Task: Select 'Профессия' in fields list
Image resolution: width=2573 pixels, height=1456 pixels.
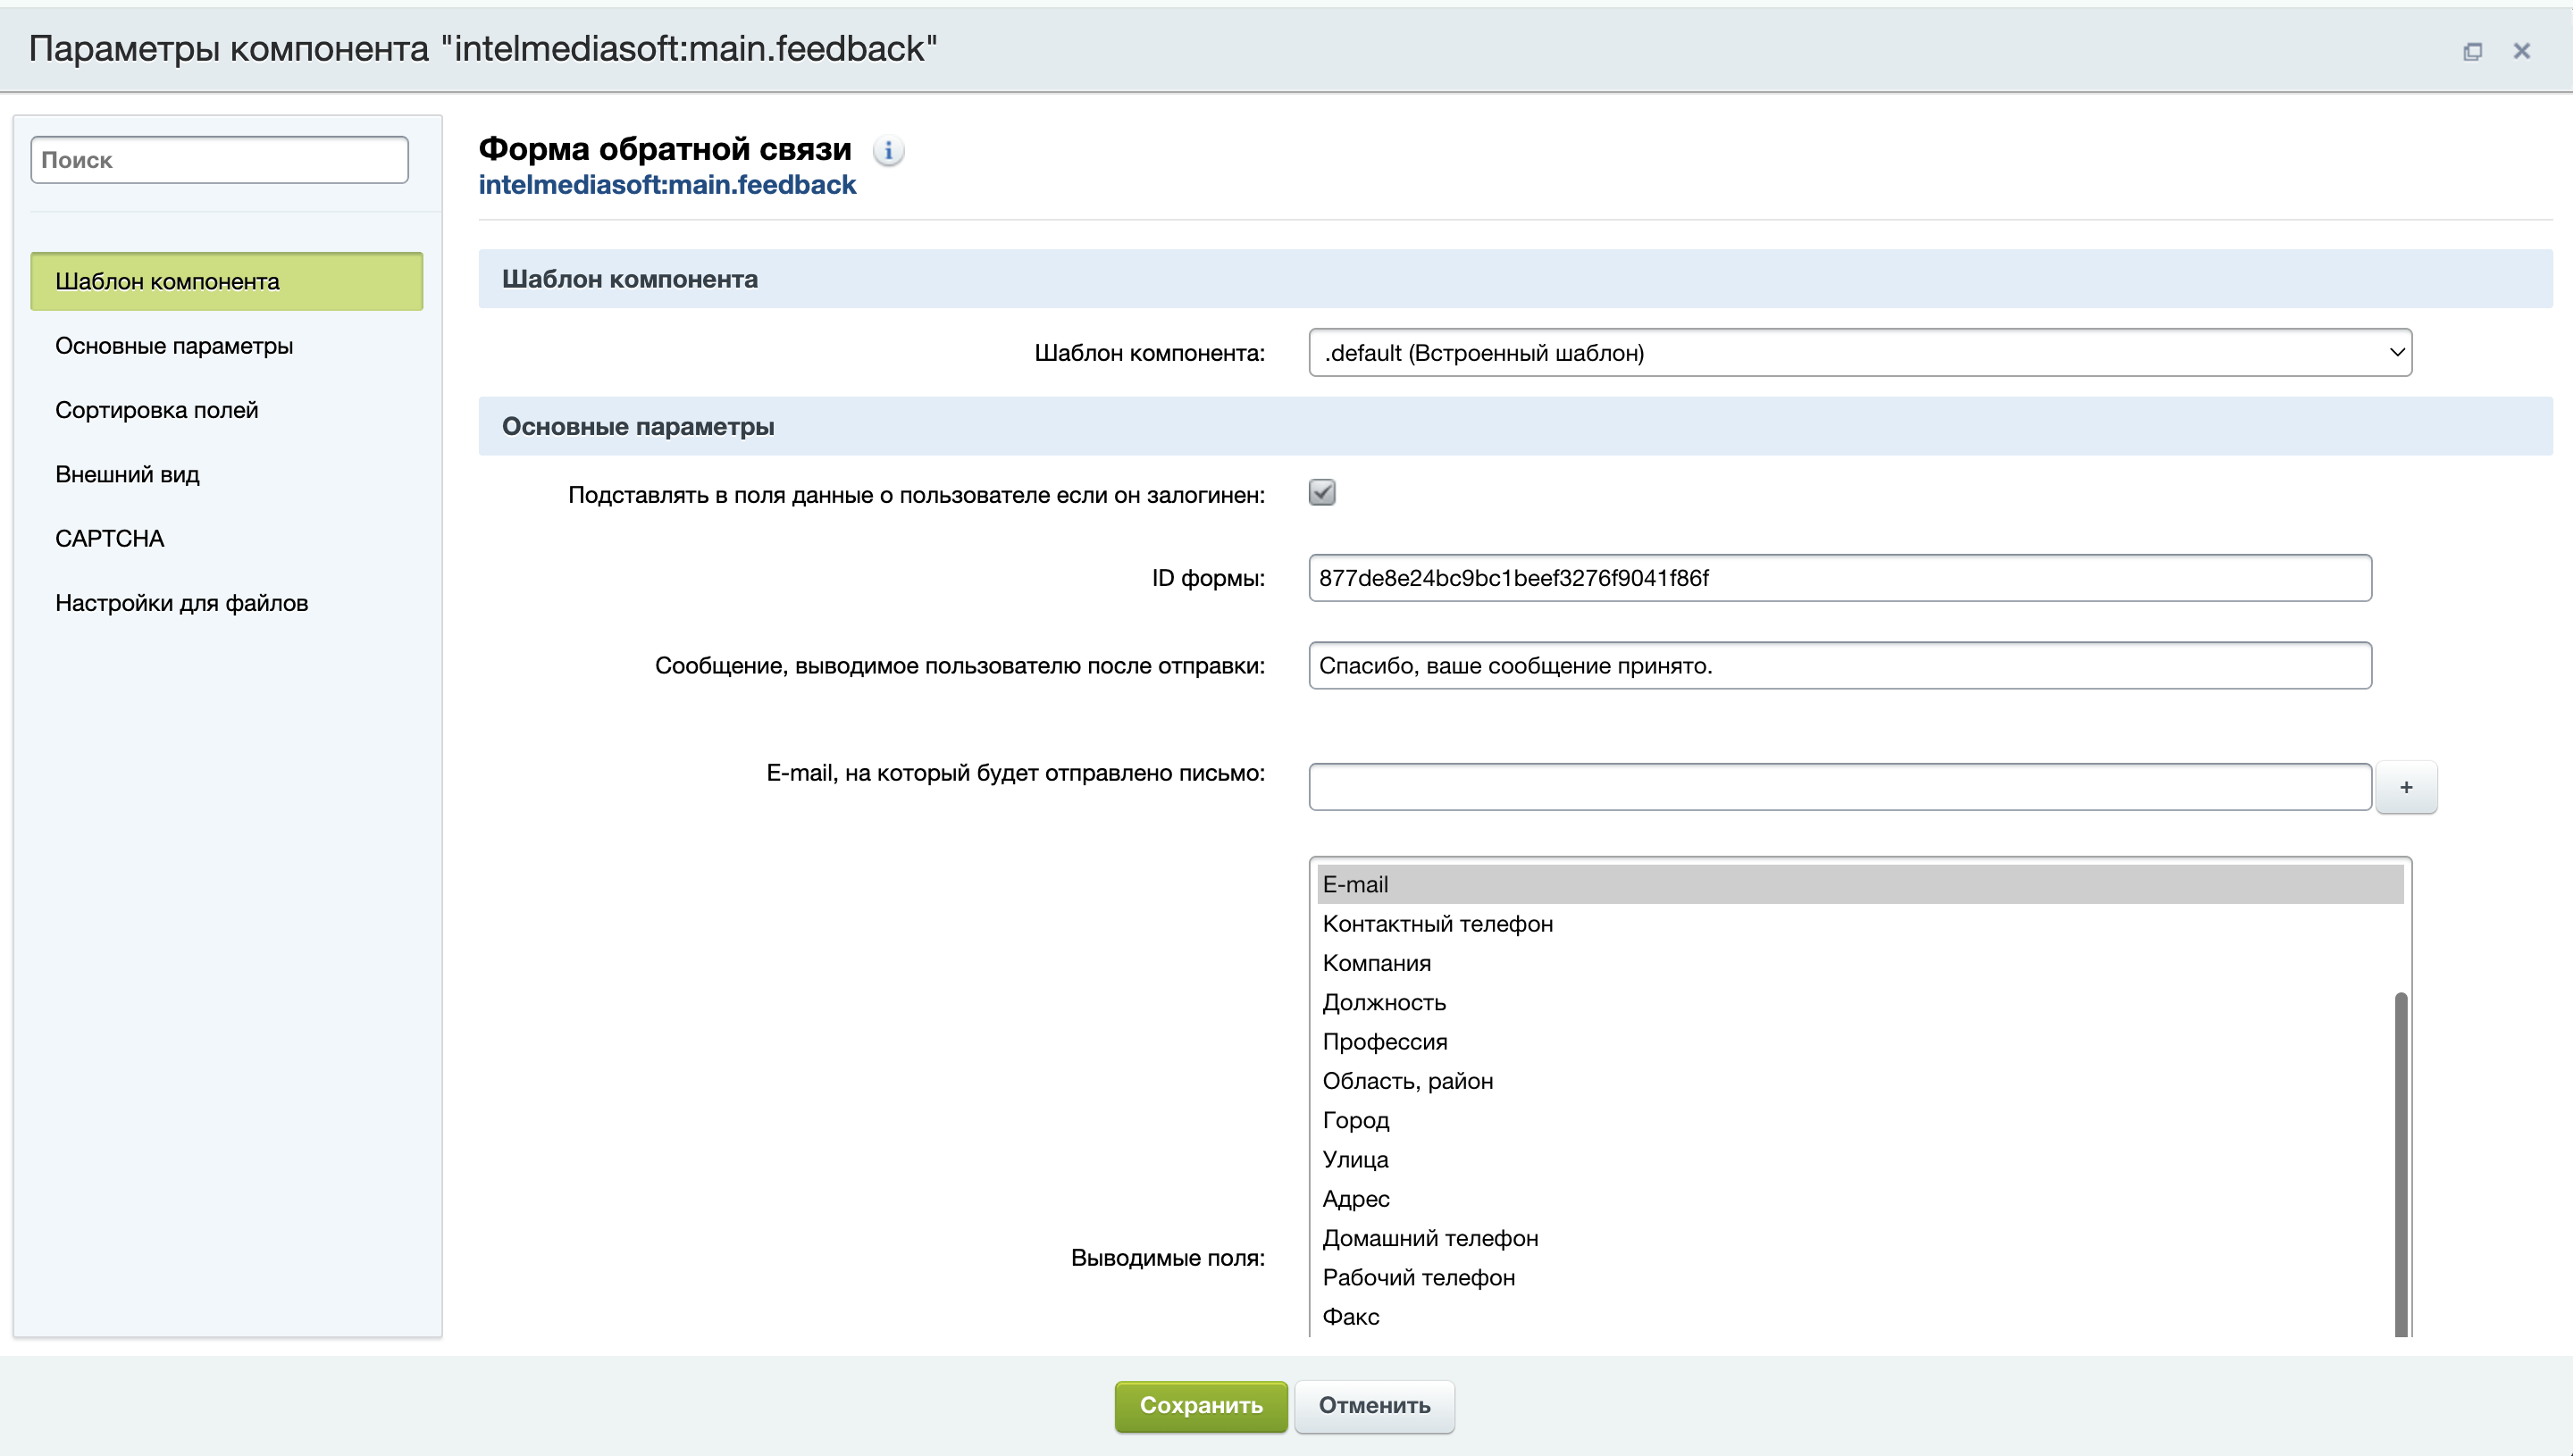Action: pos(1860,1041)
